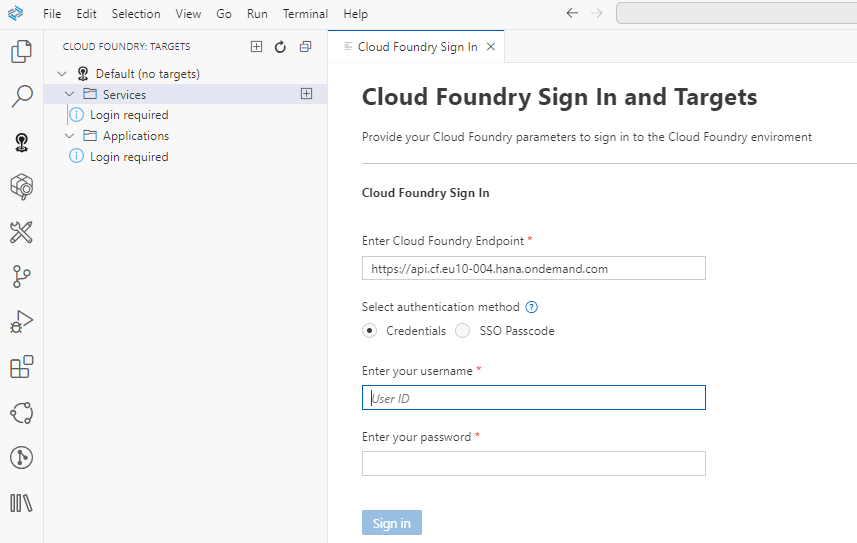Click the Sign in button
Image resolution: width=857 pixels, height=543 pixels.
pyautogui.click(x=391, y=523)
